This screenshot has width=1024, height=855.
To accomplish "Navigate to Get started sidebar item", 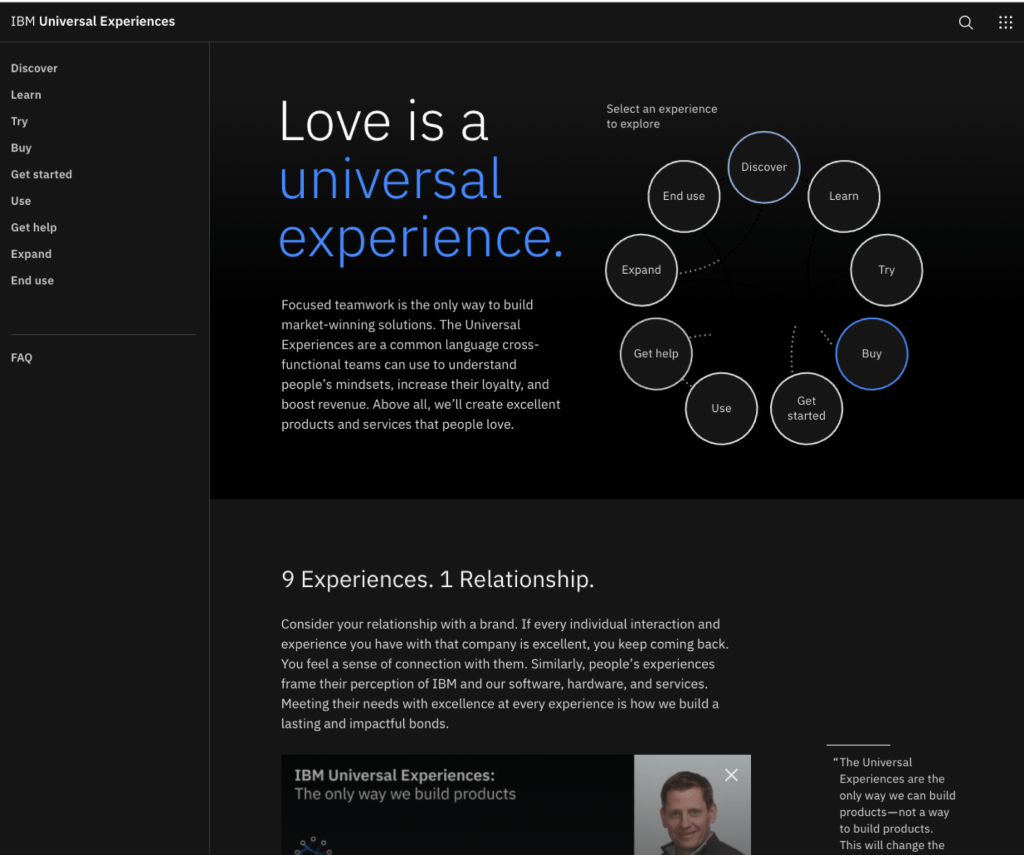I will click(41, 174).
